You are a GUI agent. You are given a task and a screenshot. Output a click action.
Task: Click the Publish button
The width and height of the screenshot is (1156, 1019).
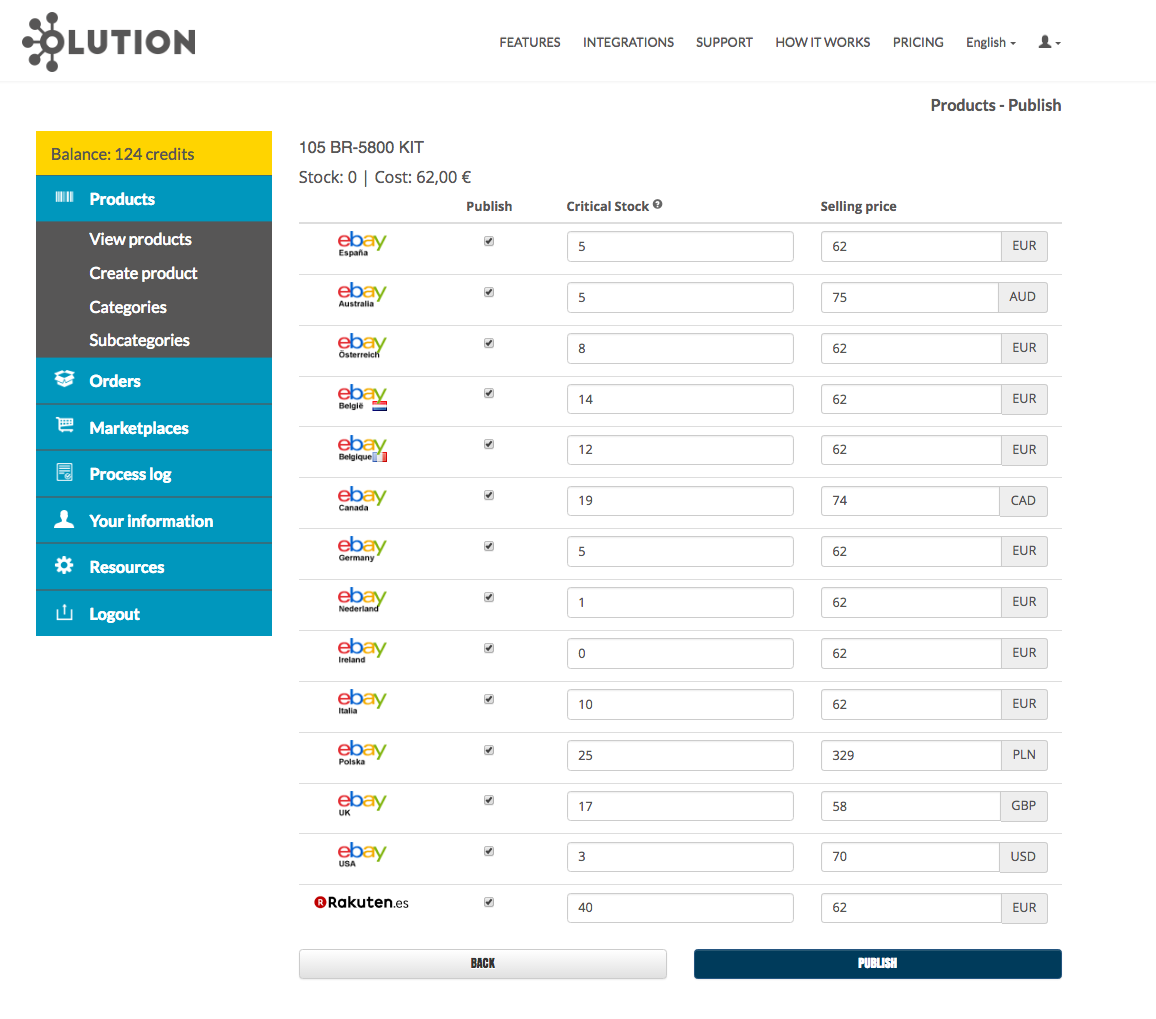pos(877,964)
